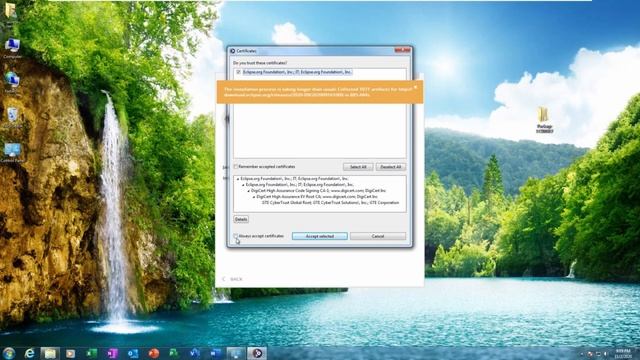Collapse top Eclipse.org Foundation tree node
This screenshot has height=360, width=640.
[x=238, y=179]
